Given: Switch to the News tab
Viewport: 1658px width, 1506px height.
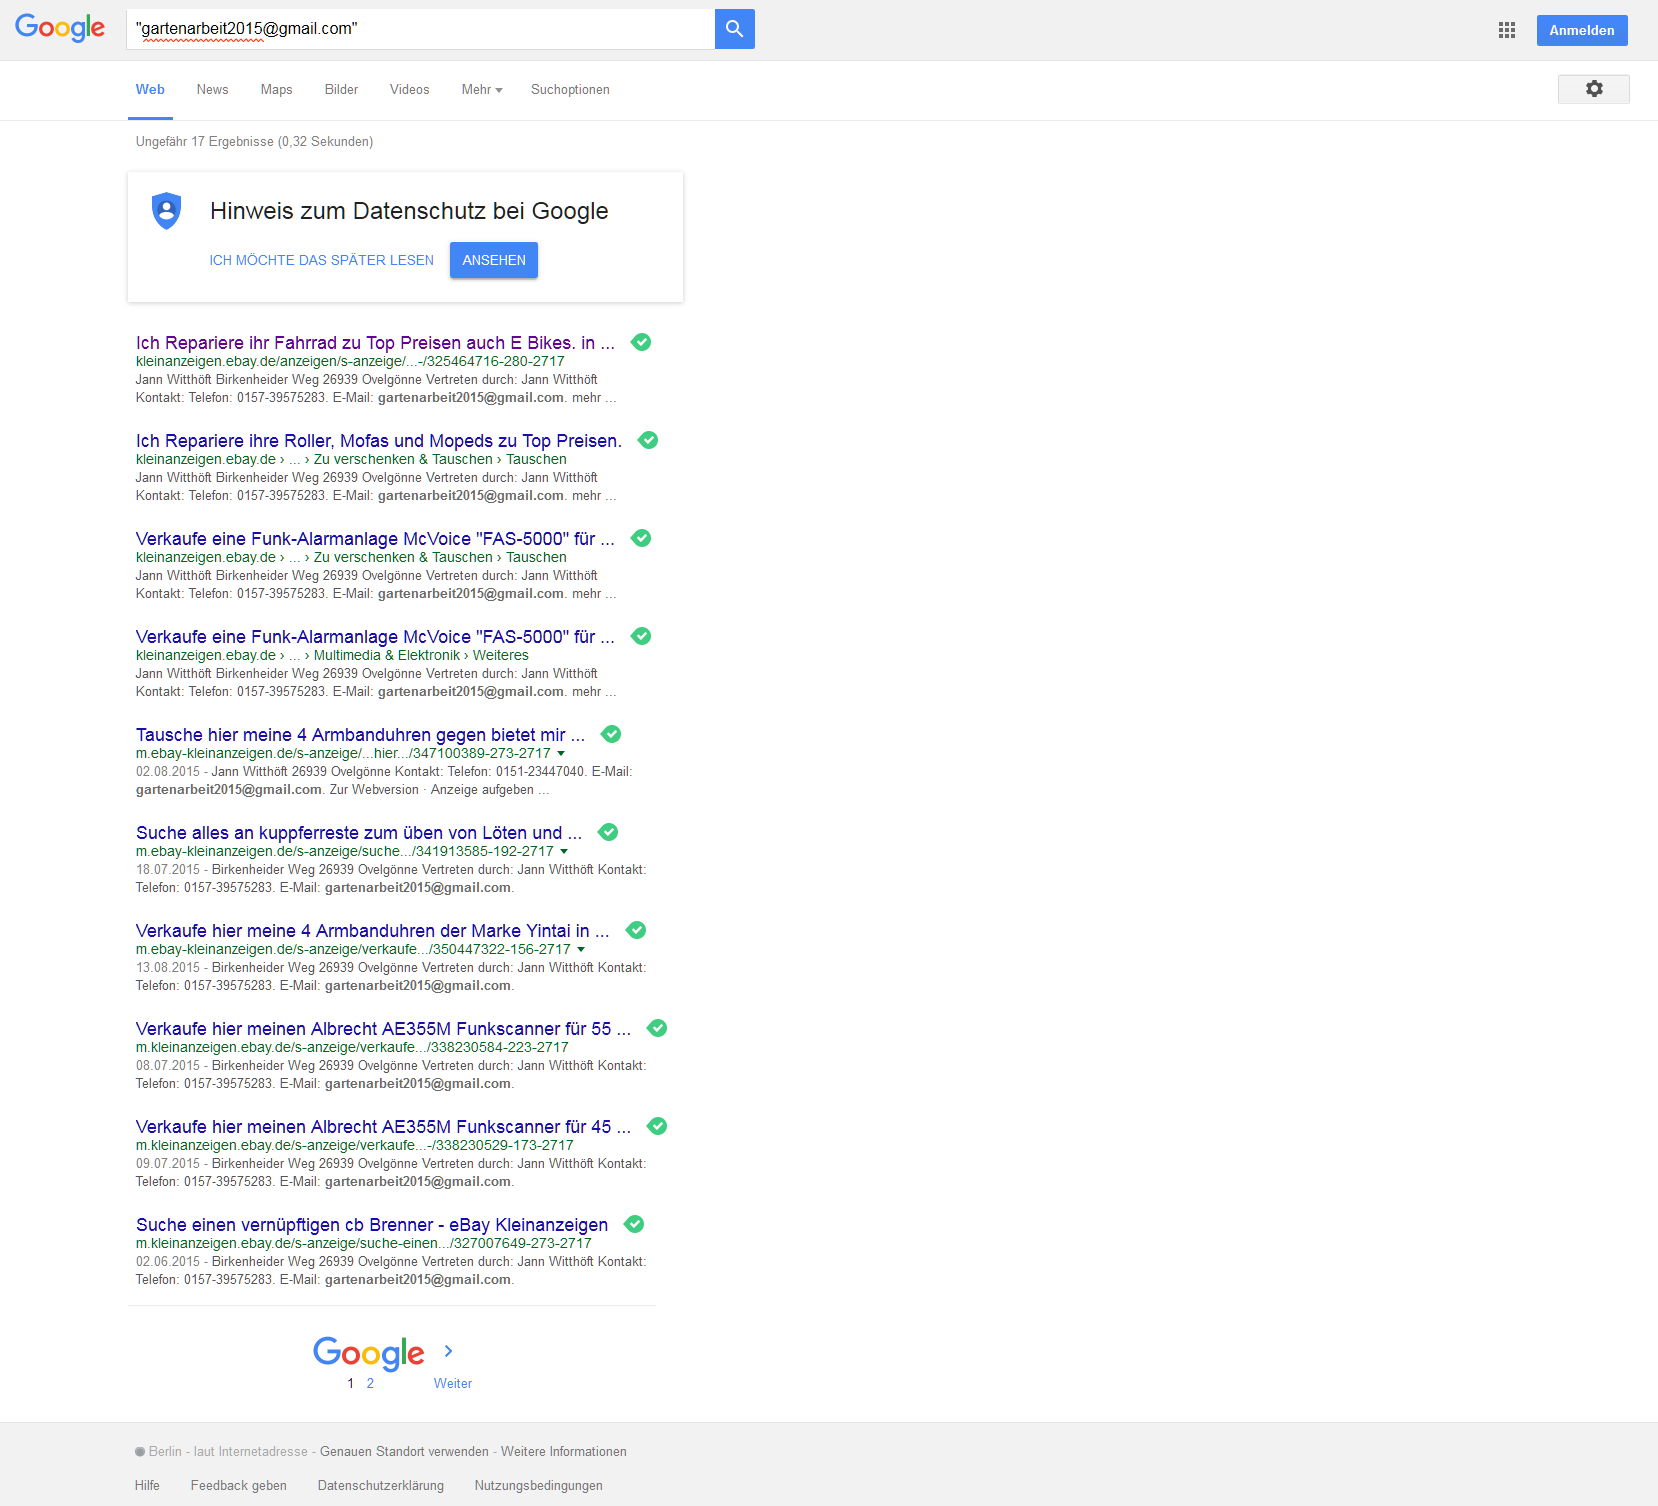Looking at the screenshot, I should [x=213, y=90].
